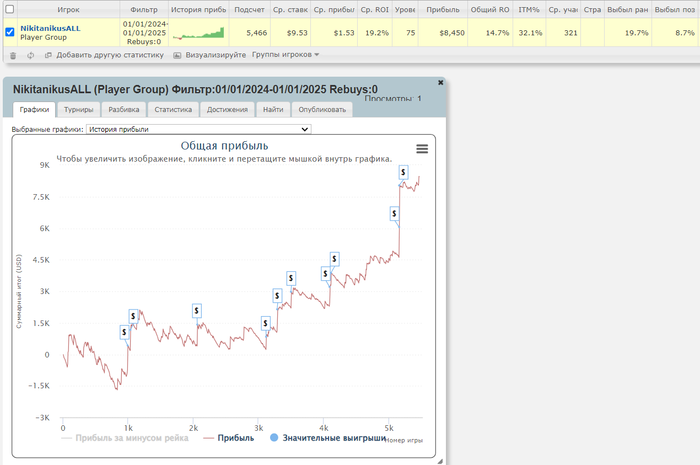Click the 19.2% average ROI value
Image resolution: width=700 pixels, height=465 pixels.
point(377,33)
